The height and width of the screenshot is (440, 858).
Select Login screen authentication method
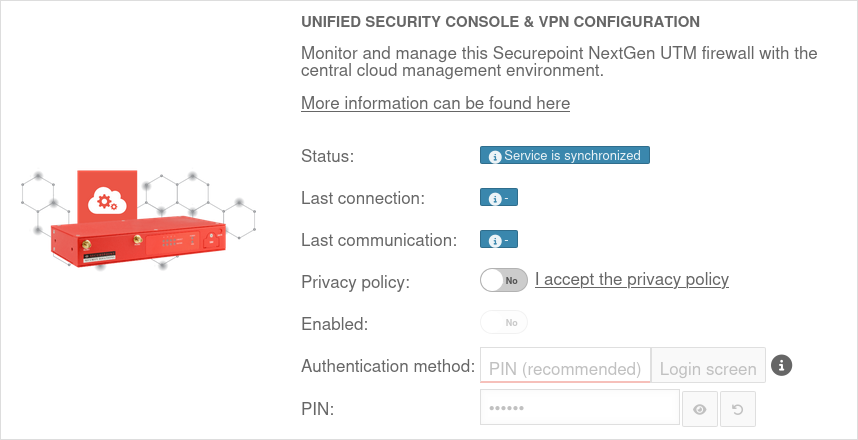click(x=708, y=367)
